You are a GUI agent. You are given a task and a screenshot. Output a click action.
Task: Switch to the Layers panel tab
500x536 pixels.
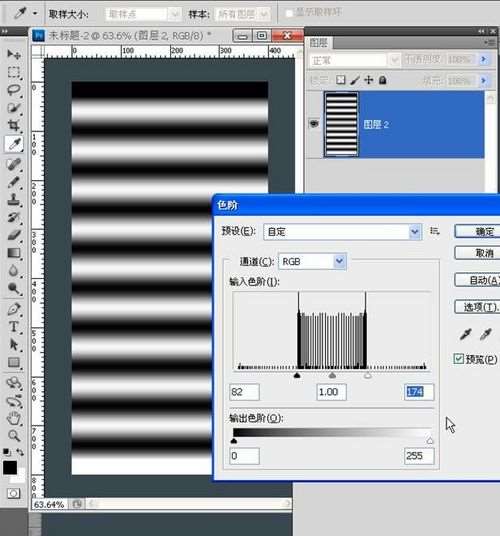tap(318, 43)
